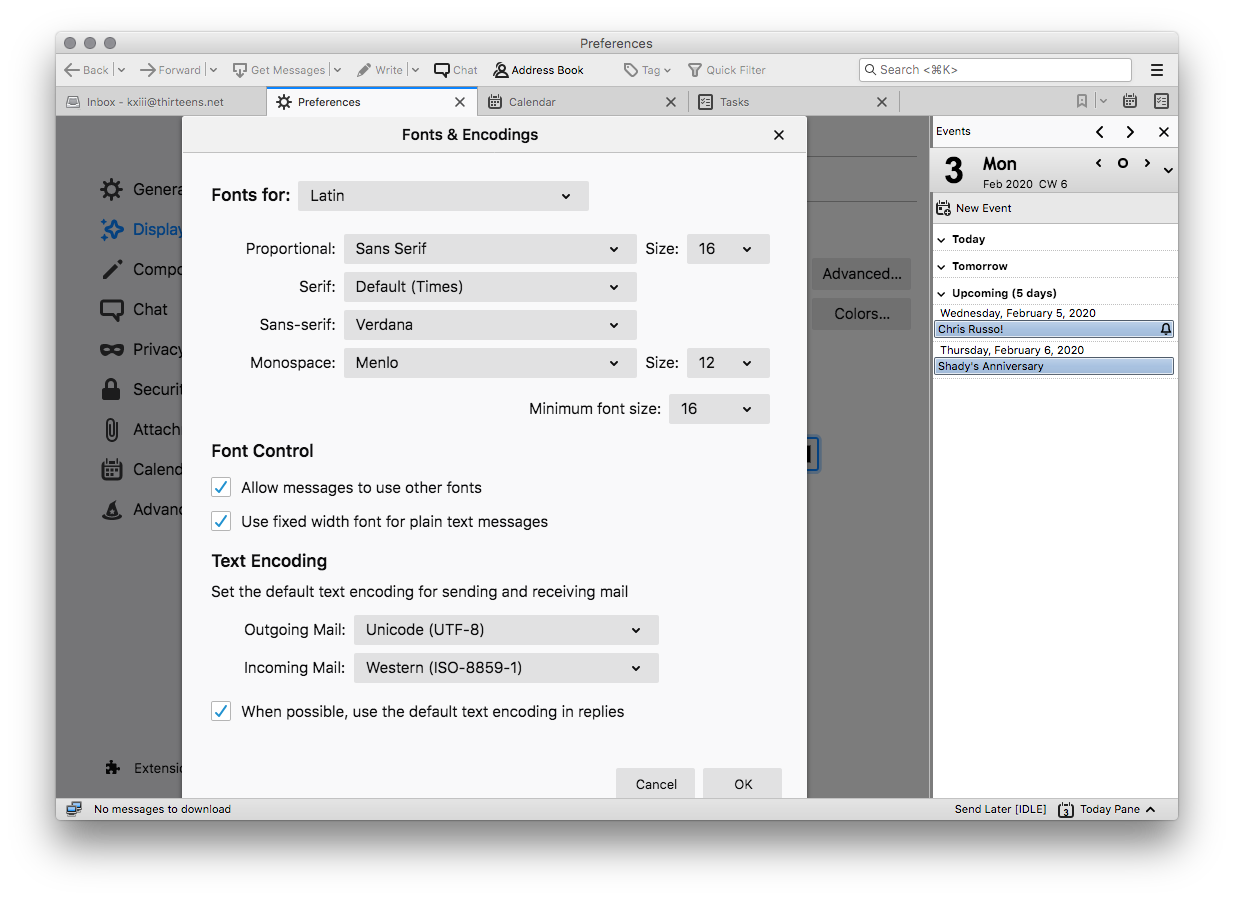The width and height of the screenshot is (1234, 900).
Task: Open the Proportional font dropdown
Action: [x=490, y=249]
